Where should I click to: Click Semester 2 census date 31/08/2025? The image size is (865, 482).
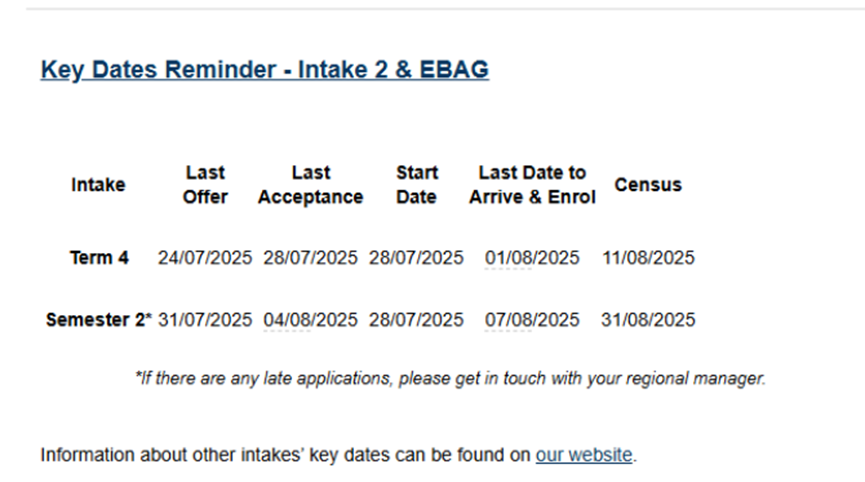648,319
